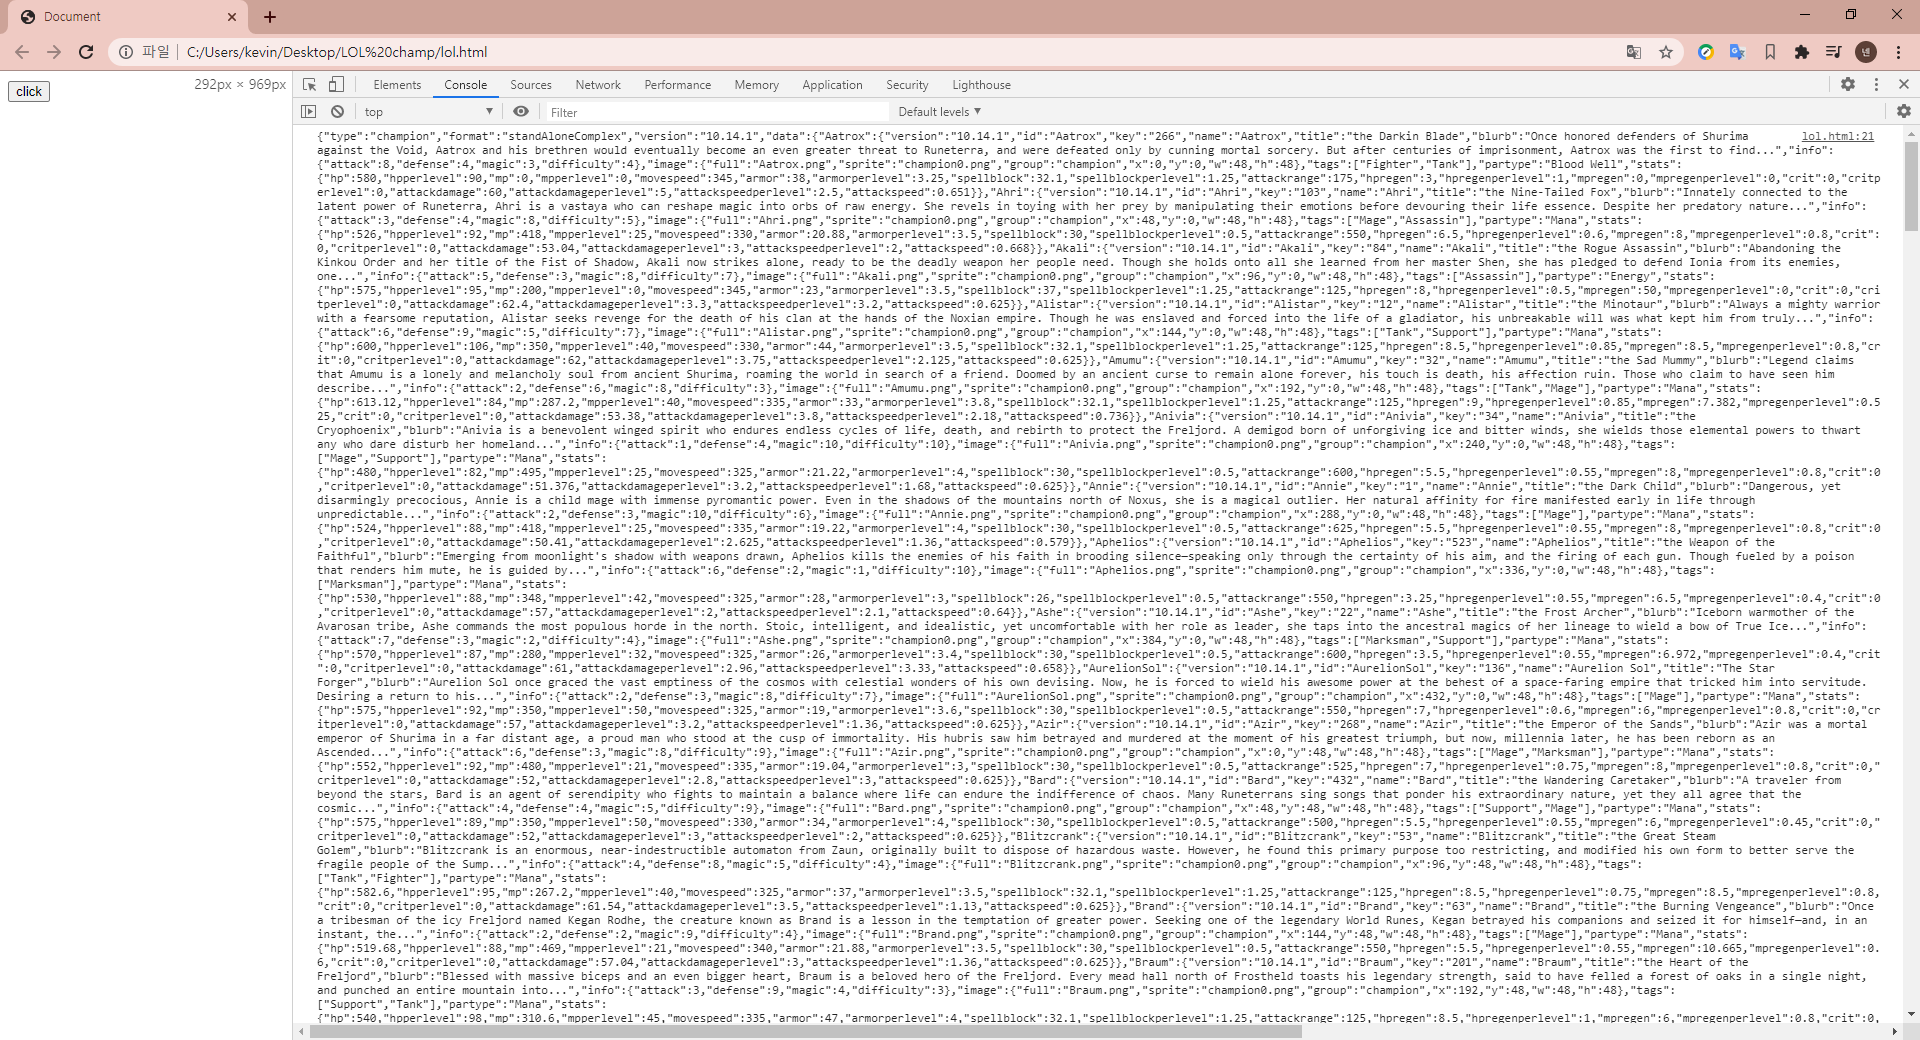Open the colorful pen circle extension
Image resolution: width=1920 pixels, height=1040 pixels.
tap(1706, 52)
